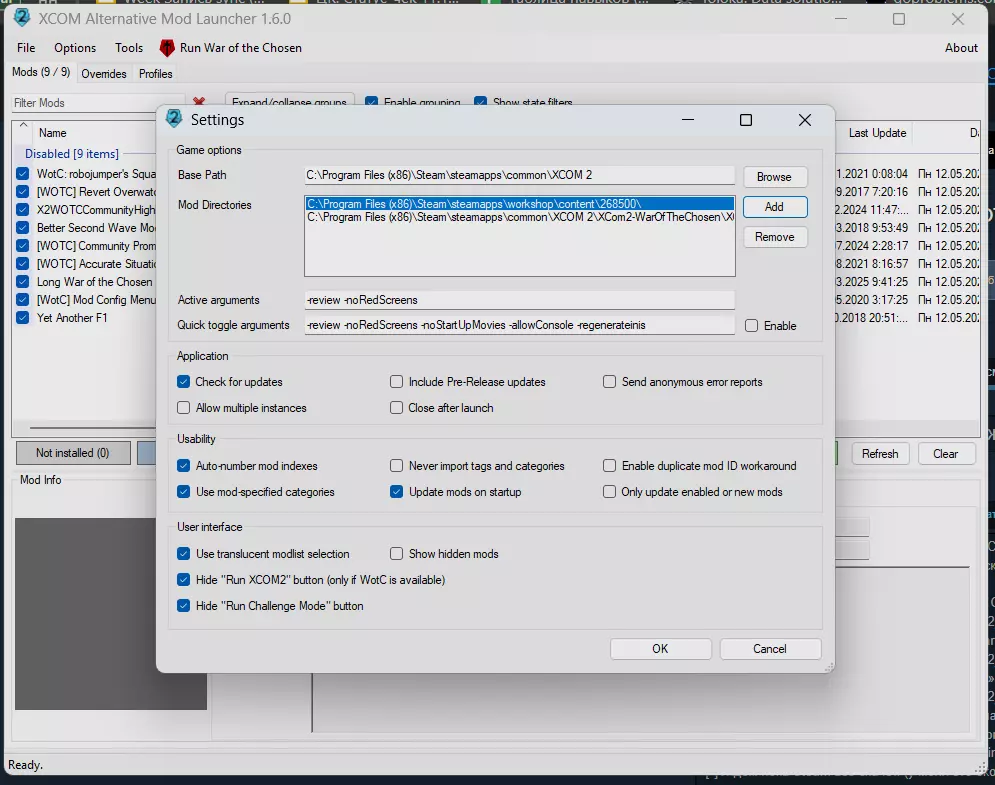Click the Base Path input field
Image resolution: width=995 pixels, height=785 pixels.
(x=519, y=175)
